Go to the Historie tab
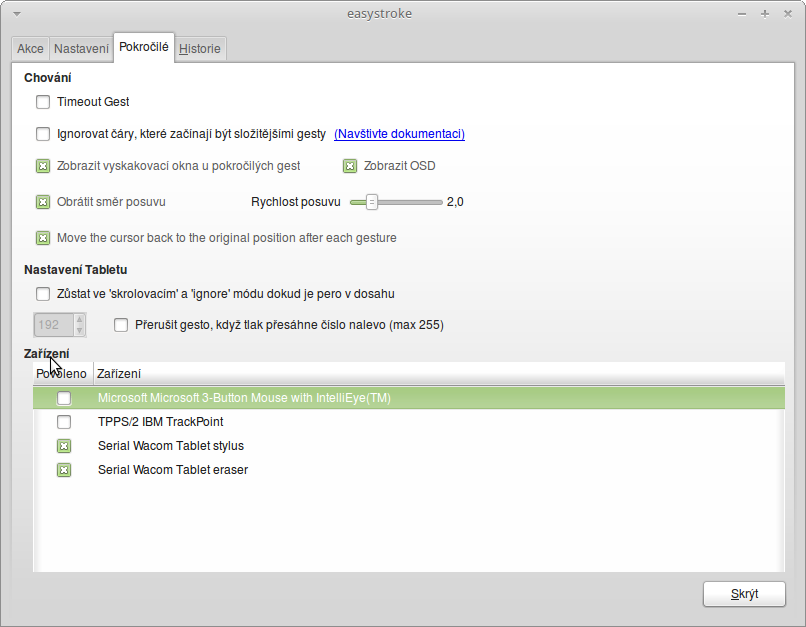Image resolution: width=806 pixels, height=627 pixels. 200,49
